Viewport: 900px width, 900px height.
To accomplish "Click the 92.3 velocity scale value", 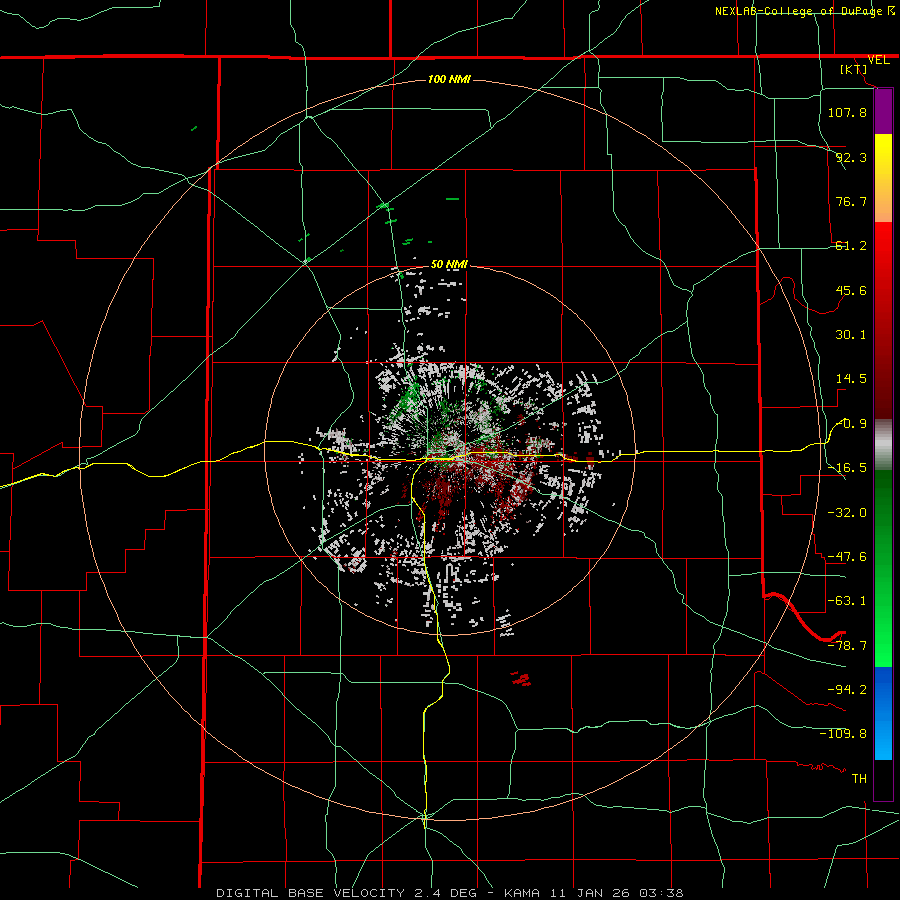I will click(x=851, y=157).
